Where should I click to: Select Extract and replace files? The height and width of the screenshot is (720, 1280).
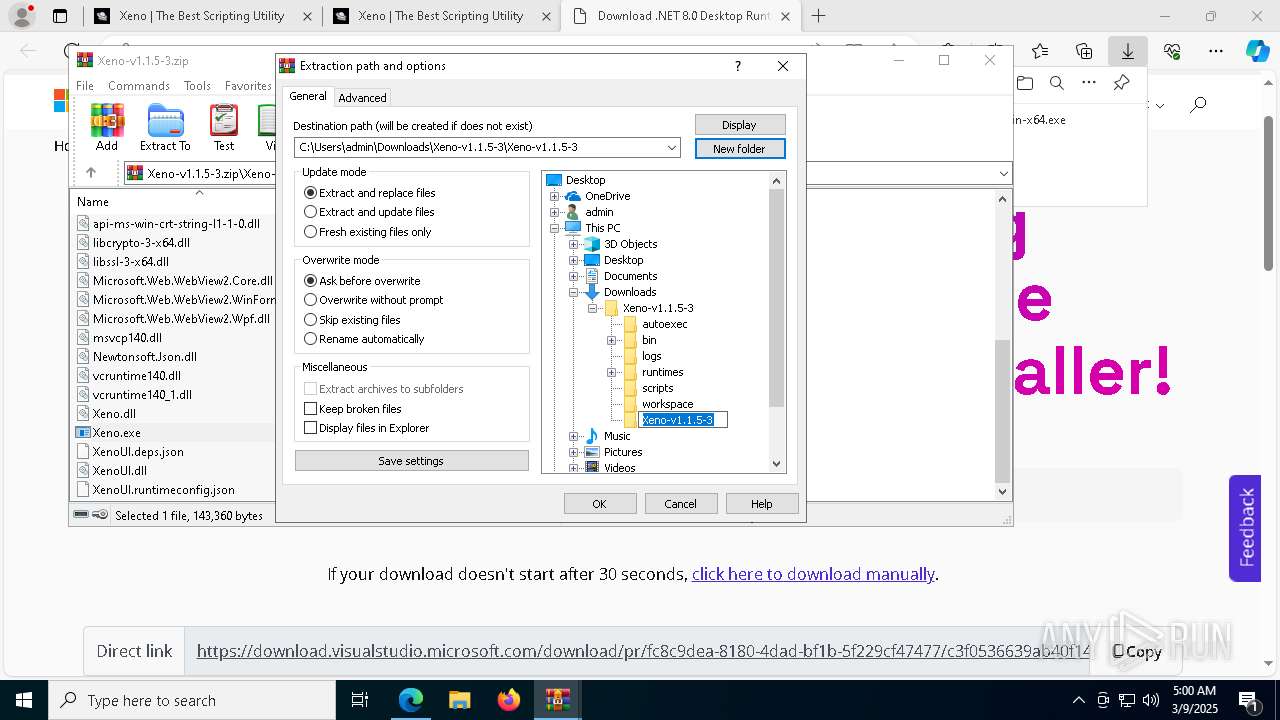pyautogui.click(x=370, y=193)
